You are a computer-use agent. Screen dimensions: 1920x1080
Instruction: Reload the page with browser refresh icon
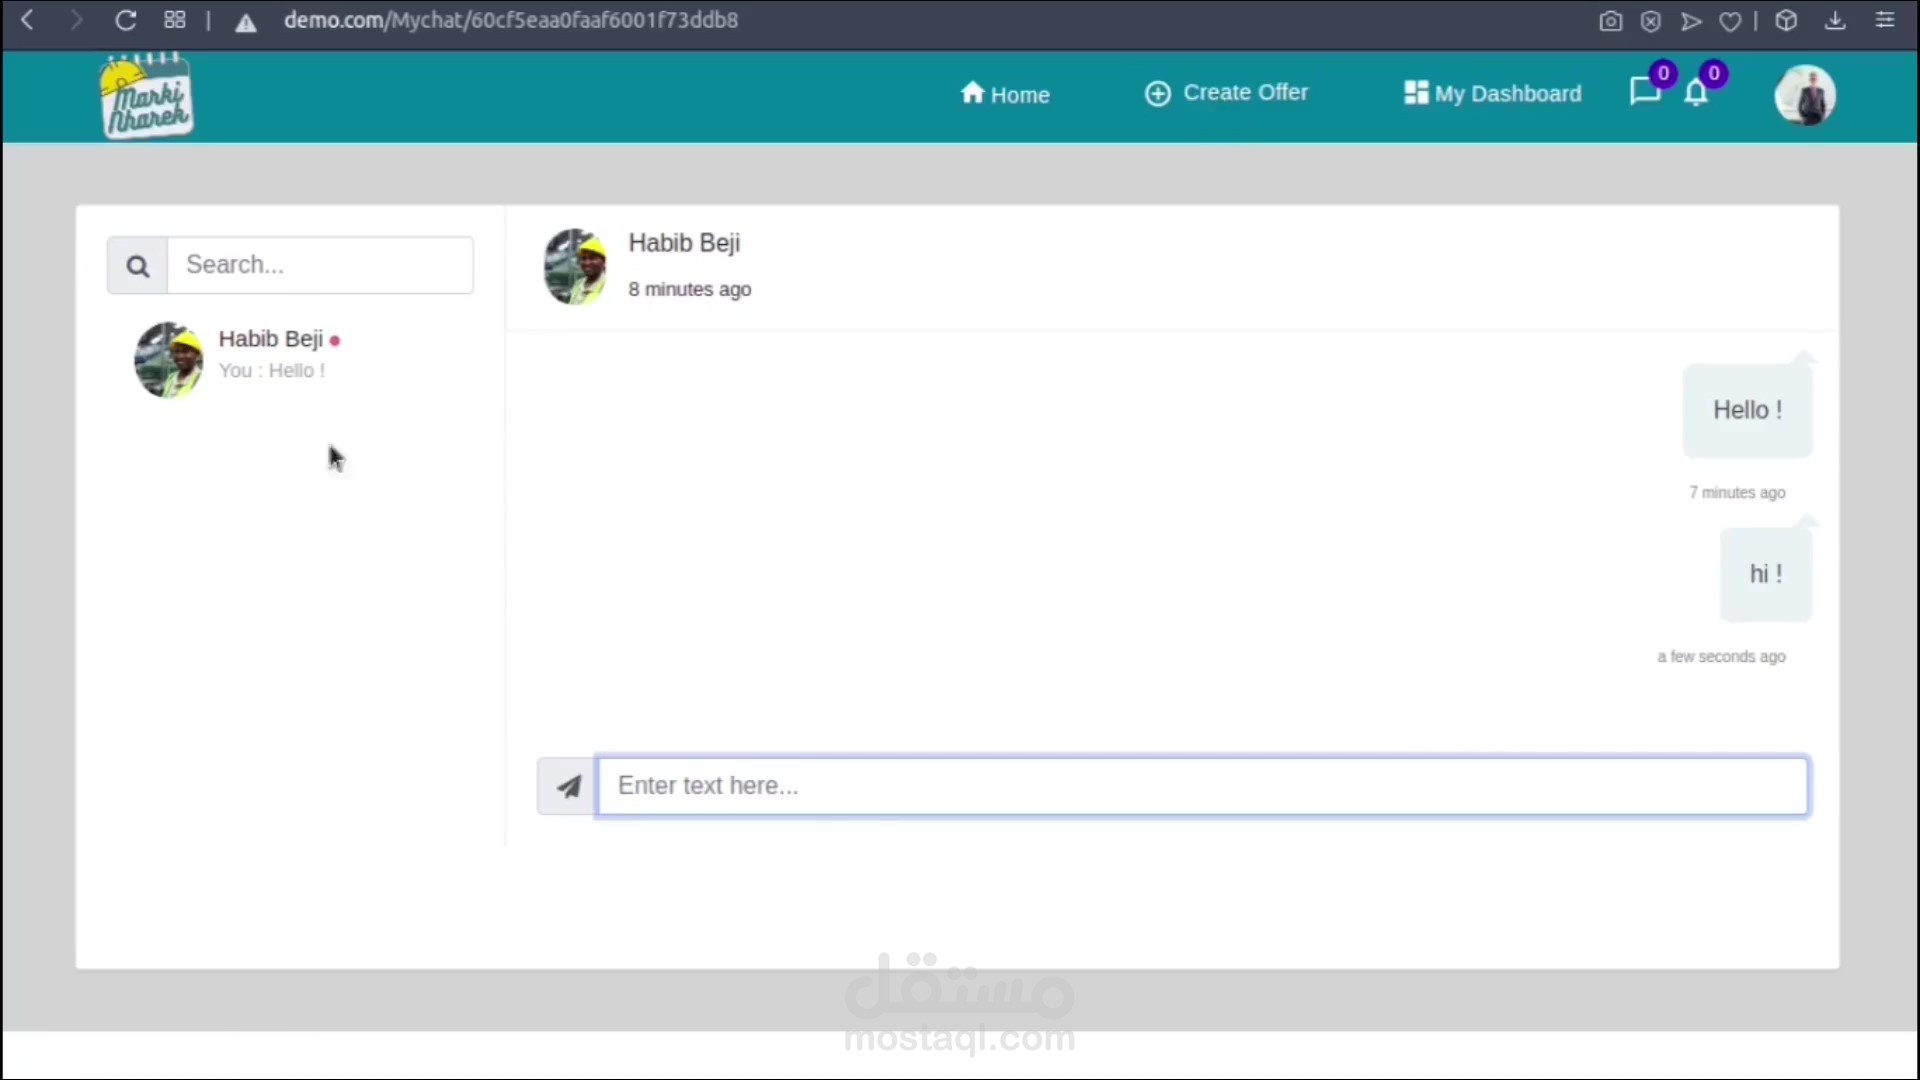tap(125, 20)
